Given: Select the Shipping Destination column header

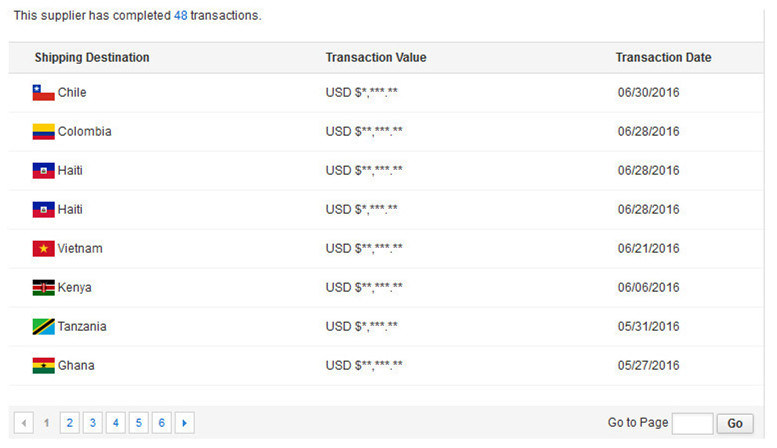Looking at the screenshot, I should (x=92, y=57).
